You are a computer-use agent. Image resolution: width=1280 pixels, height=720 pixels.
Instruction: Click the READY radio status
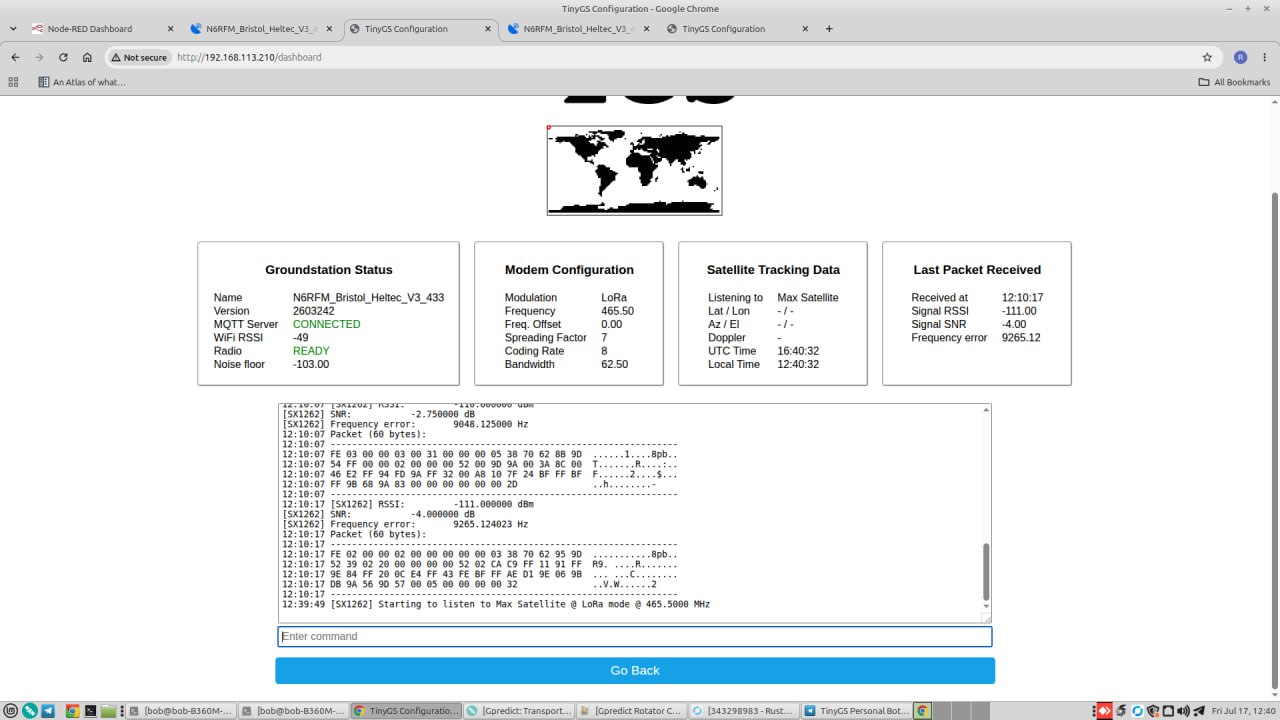311,351
